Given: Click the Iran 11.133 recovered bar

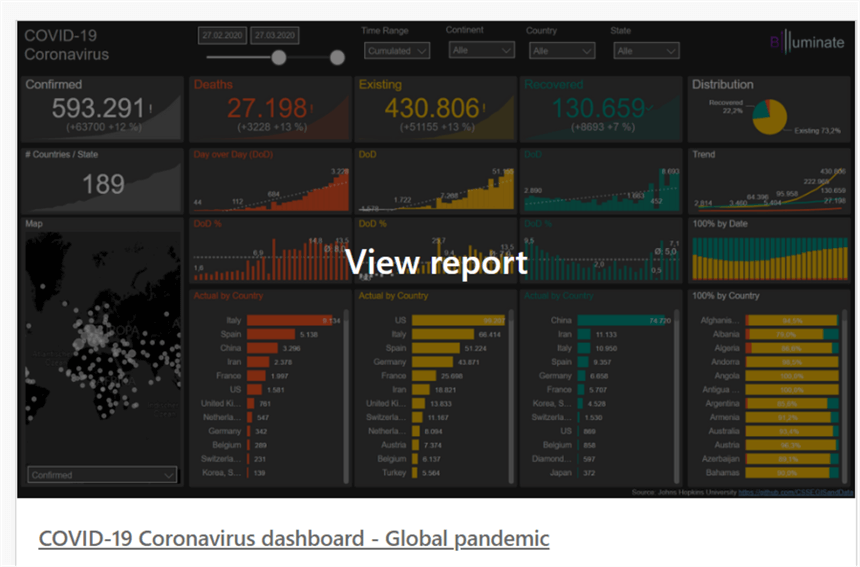Looking at the screenshot, I should 584,334.
